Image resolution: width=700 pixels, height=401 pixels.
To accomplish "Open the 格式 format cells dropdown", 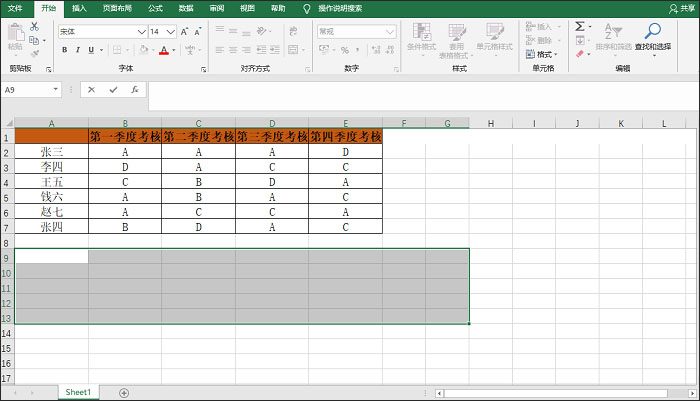I will pyautogui.click(x=542, y=54).
